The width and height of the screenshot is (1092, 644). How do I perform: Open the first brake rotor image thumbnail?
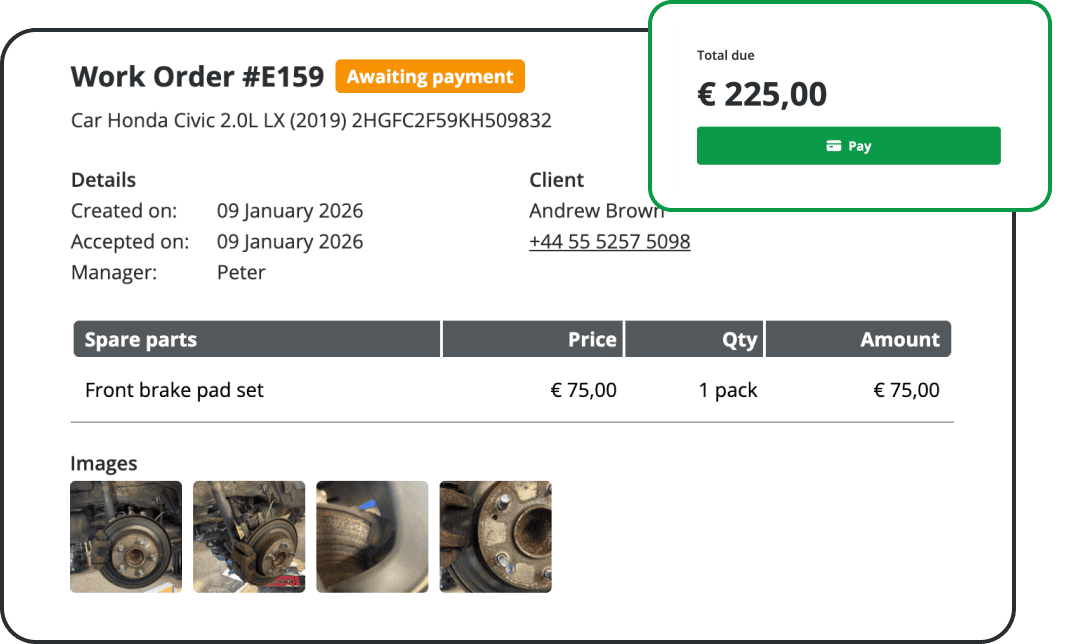coord(125,536)
